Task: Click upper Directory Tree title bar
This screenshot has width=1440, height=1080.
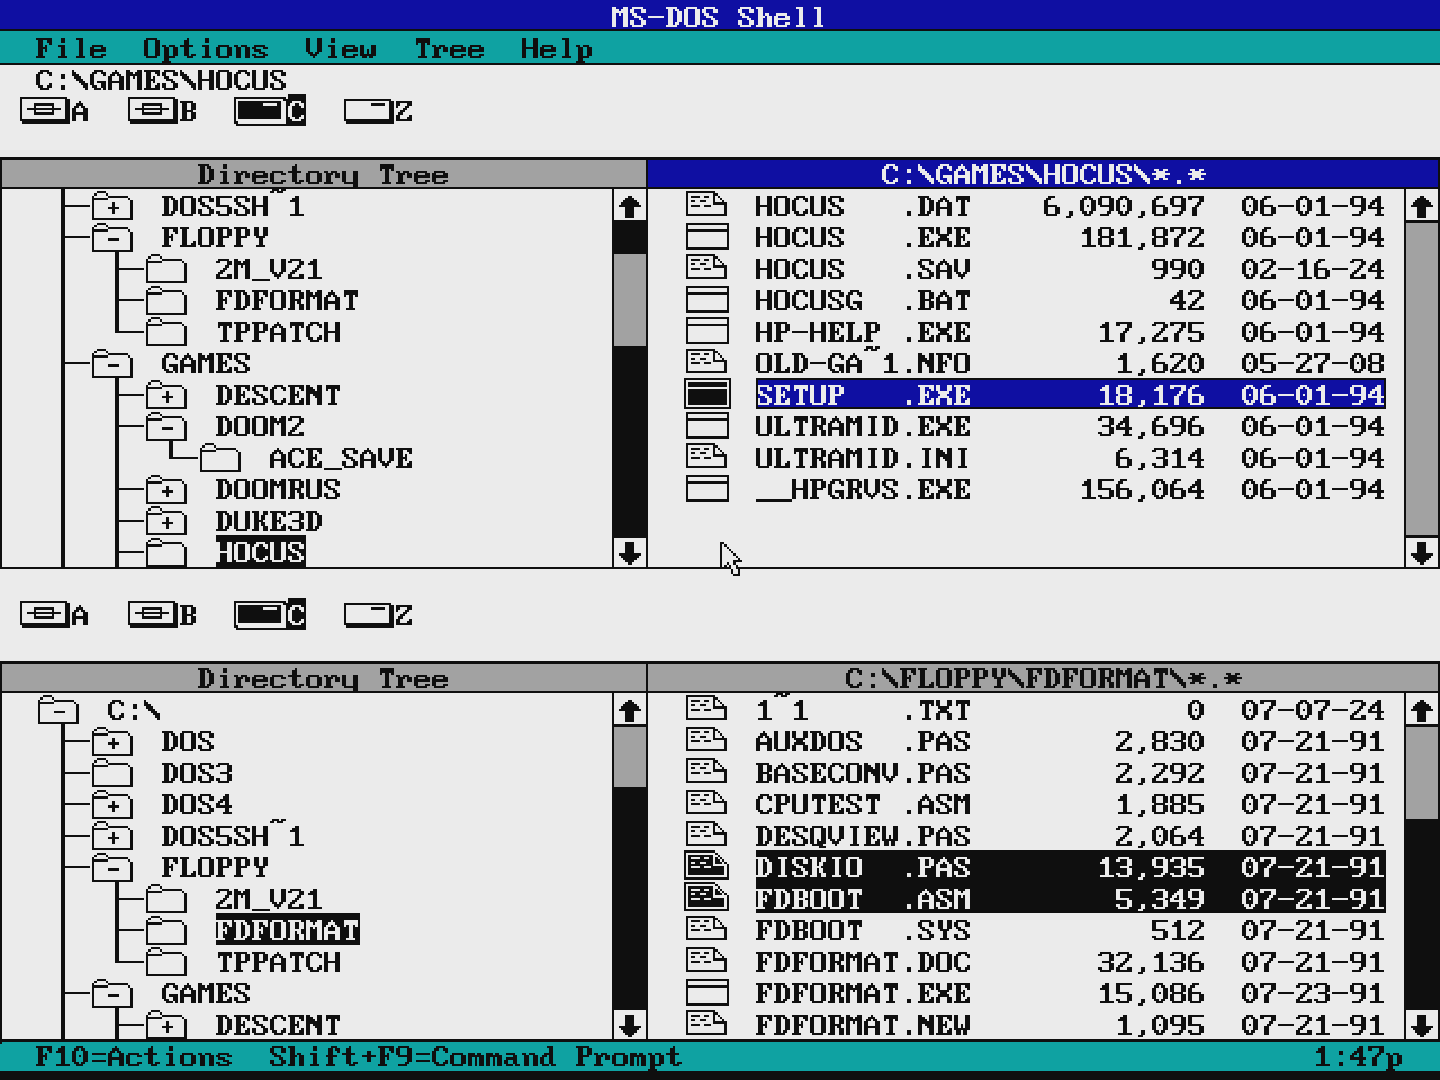Action: 324,174
